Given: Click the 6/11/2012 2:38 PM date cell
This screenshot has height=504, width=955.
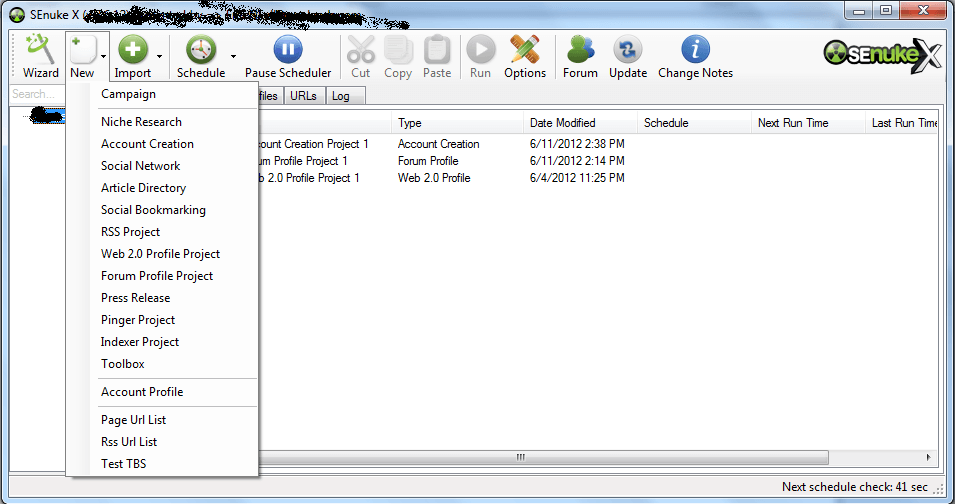Looking at the screenshot, I should pyautogui.click(x=577, y=144).
